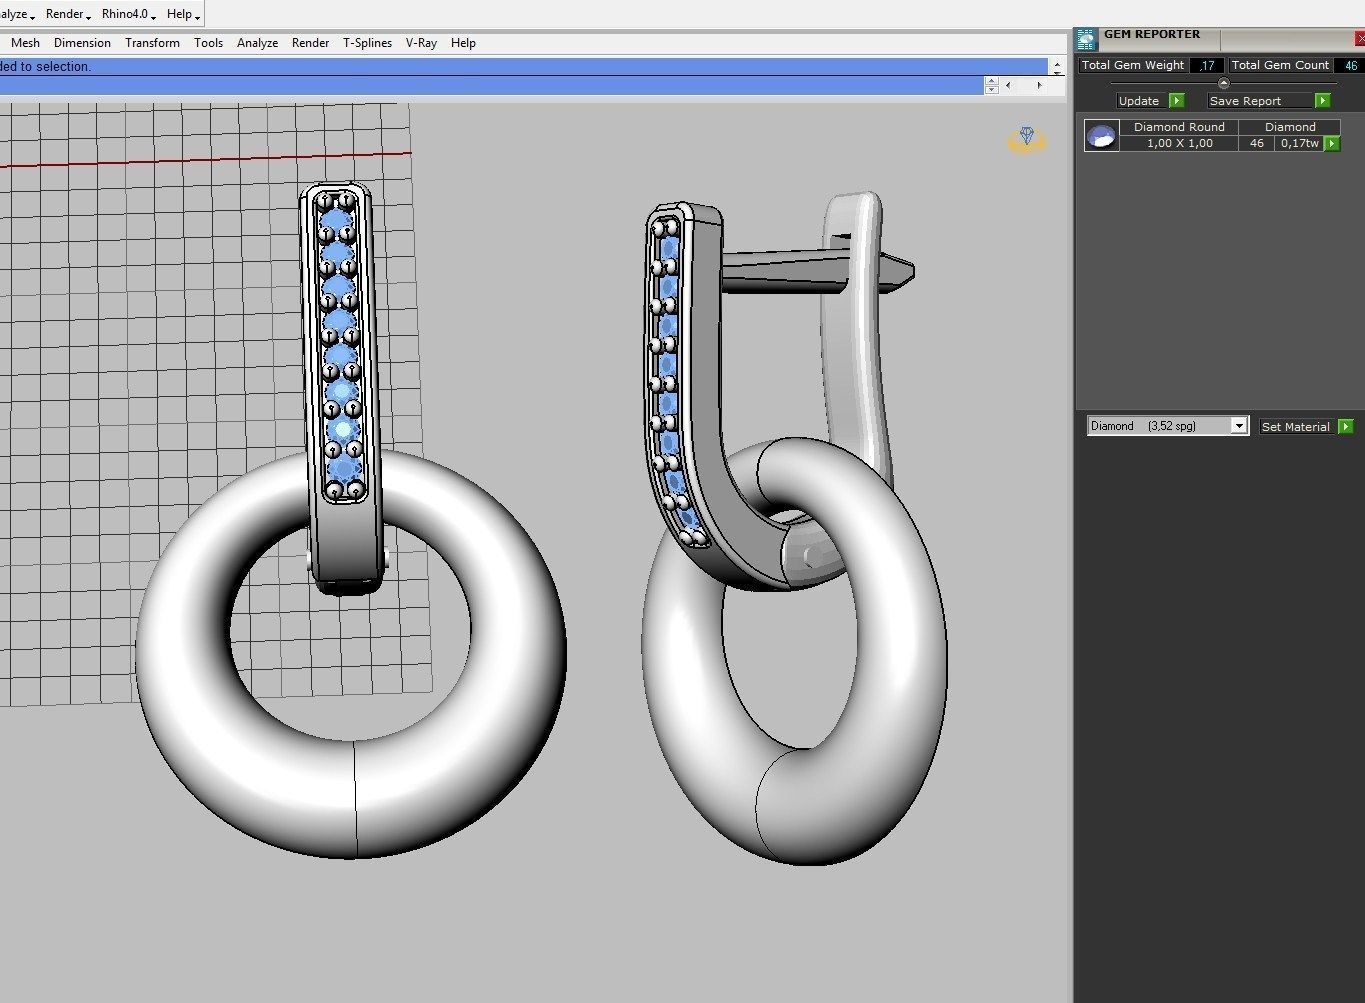
Task: Click the green arrow next to Set Material
Action: pyautogui.click(x=1346, y=427)
